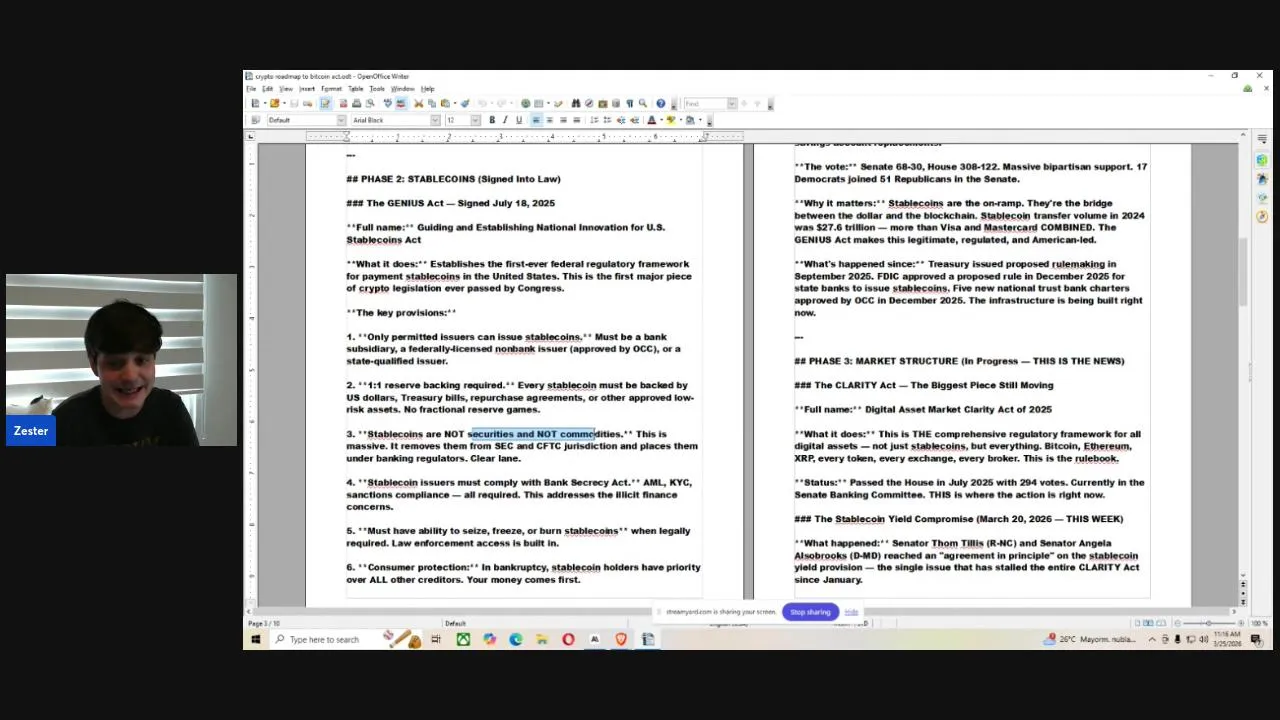Run the Spelling and Grammar check icon
Viewport: 1280px width, 720px height.
click(x=388, y=103)
